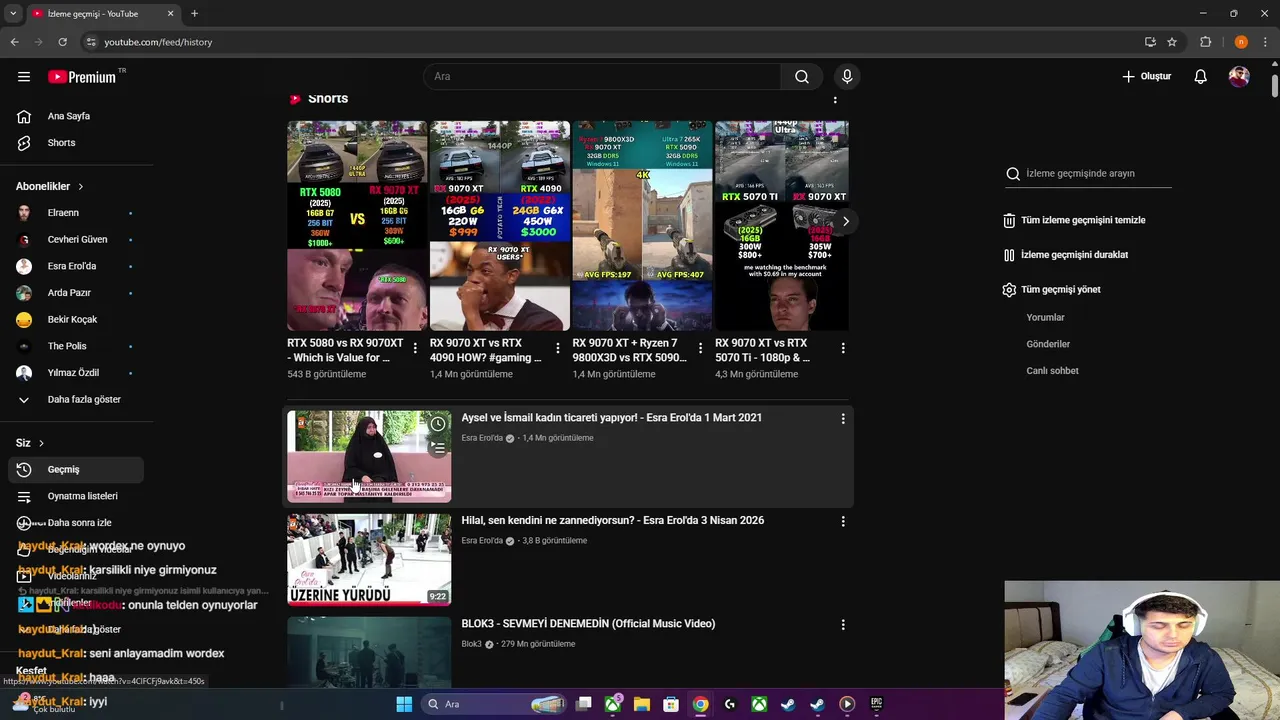Open Shorts shelf options menu
This screenshot has height=720, width=1280.
pyautogui.click(x=835, y=98)
